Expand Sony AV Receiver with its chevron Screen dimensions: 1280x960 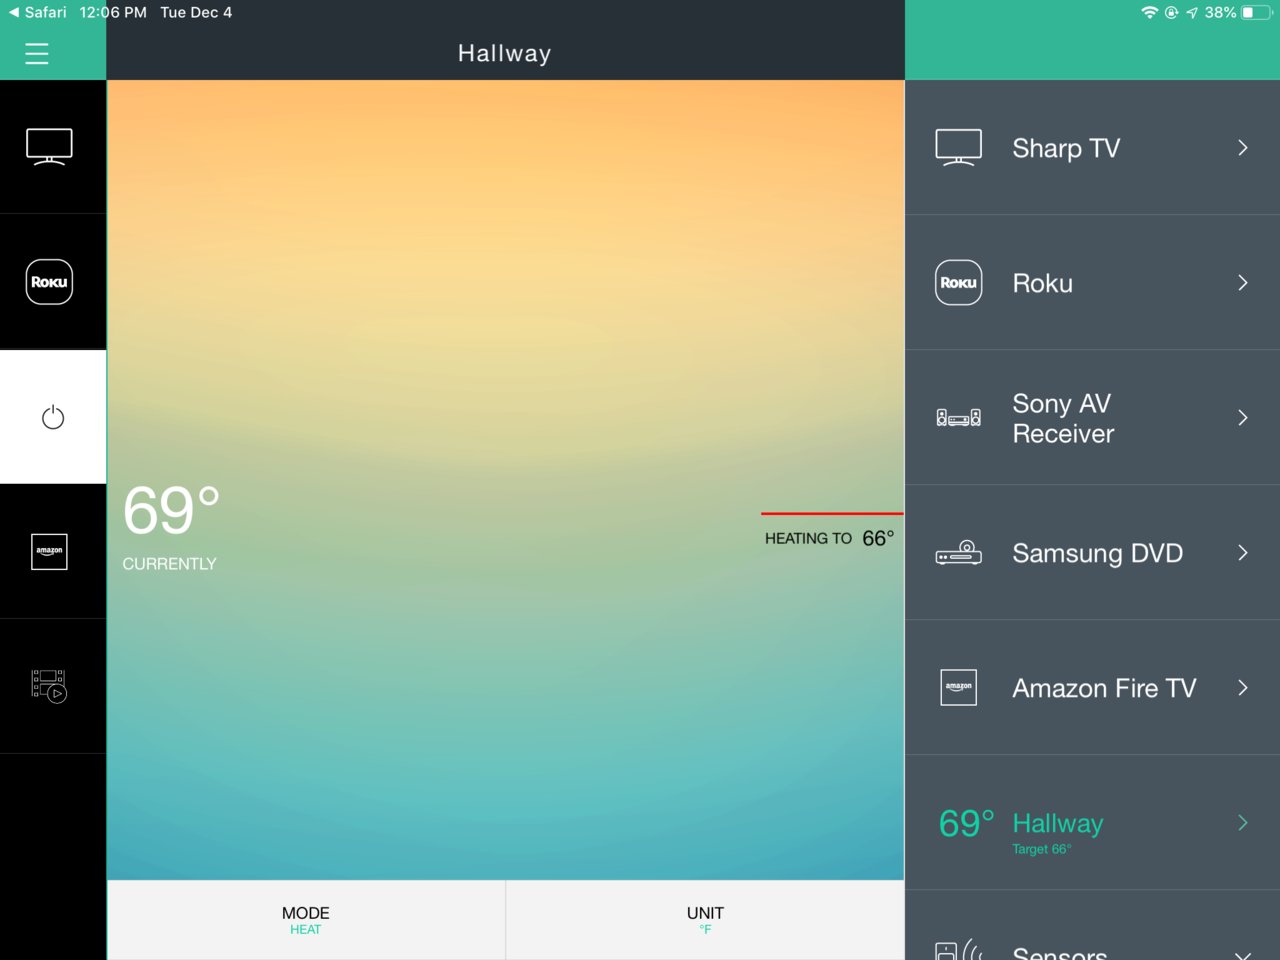pyautogui.click(x=1243, y=418)
